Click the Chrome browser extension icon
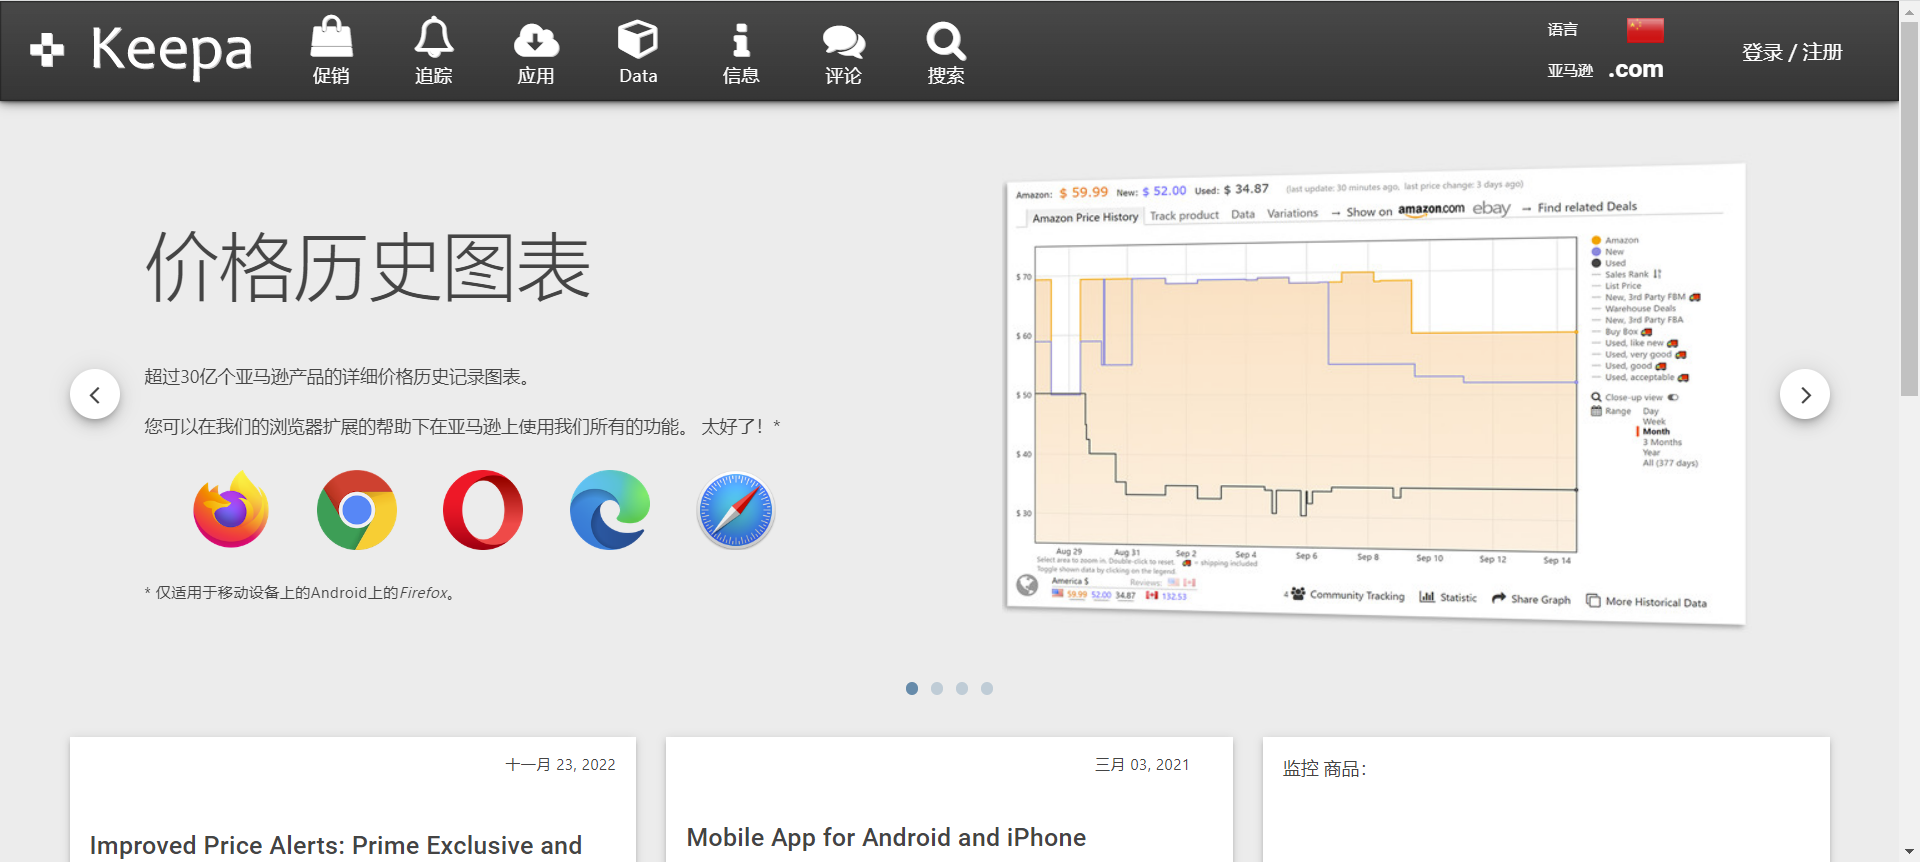This screenshot has width=1920, height=862. click(357, 510)
